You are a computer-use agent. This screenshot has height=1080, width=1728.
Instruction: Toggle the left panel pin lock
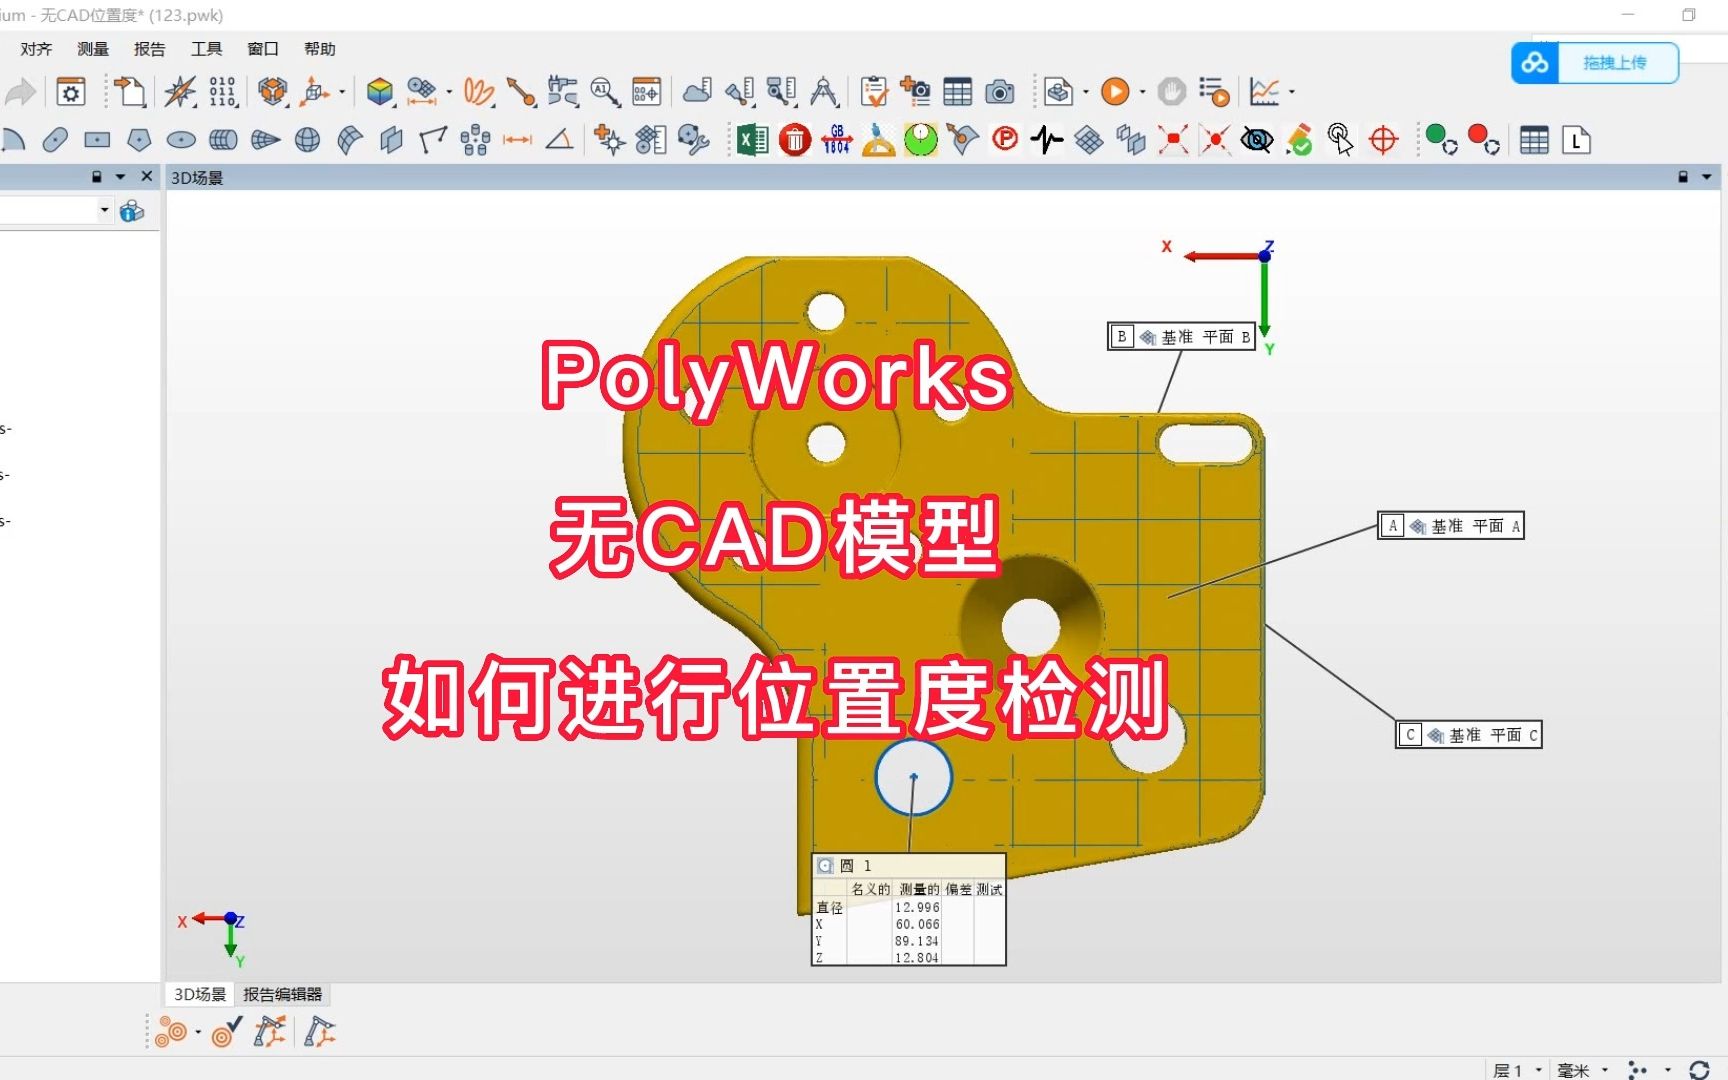coord(97,176)
